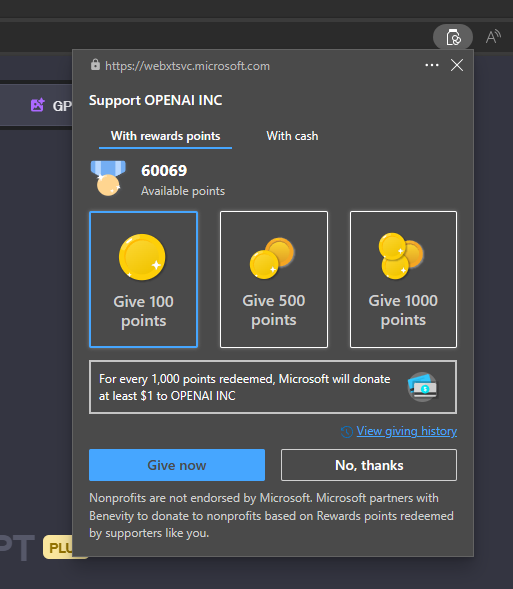This screenshot has width=513, height=589.
Task: Click the Read aloud icon
Action: (493, 37)
